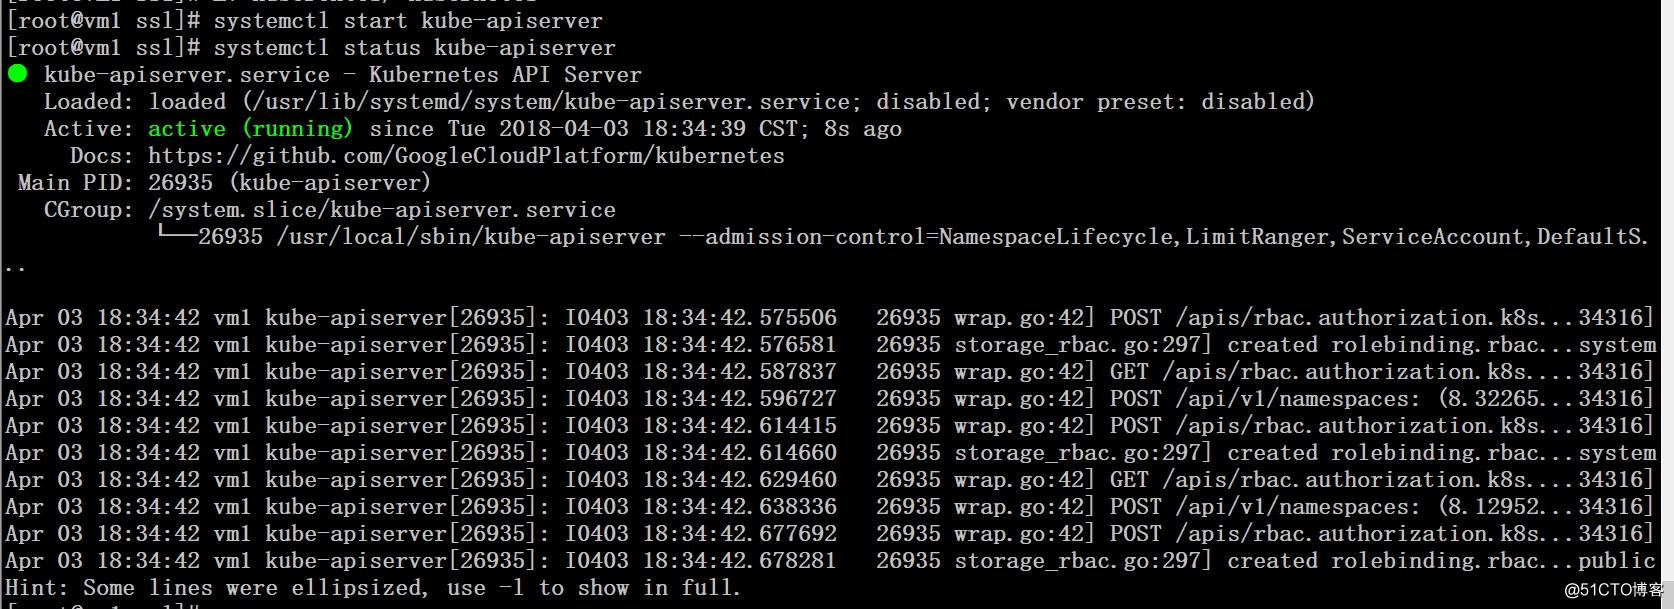Click the green service status dot

(17, 74)
